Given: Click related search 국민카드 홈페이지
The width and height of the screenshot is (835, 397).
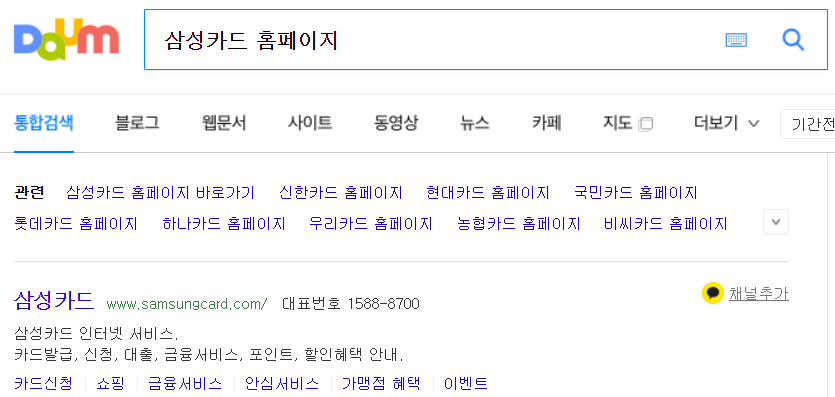Looking at the screenshot, I should coord(636,192).
